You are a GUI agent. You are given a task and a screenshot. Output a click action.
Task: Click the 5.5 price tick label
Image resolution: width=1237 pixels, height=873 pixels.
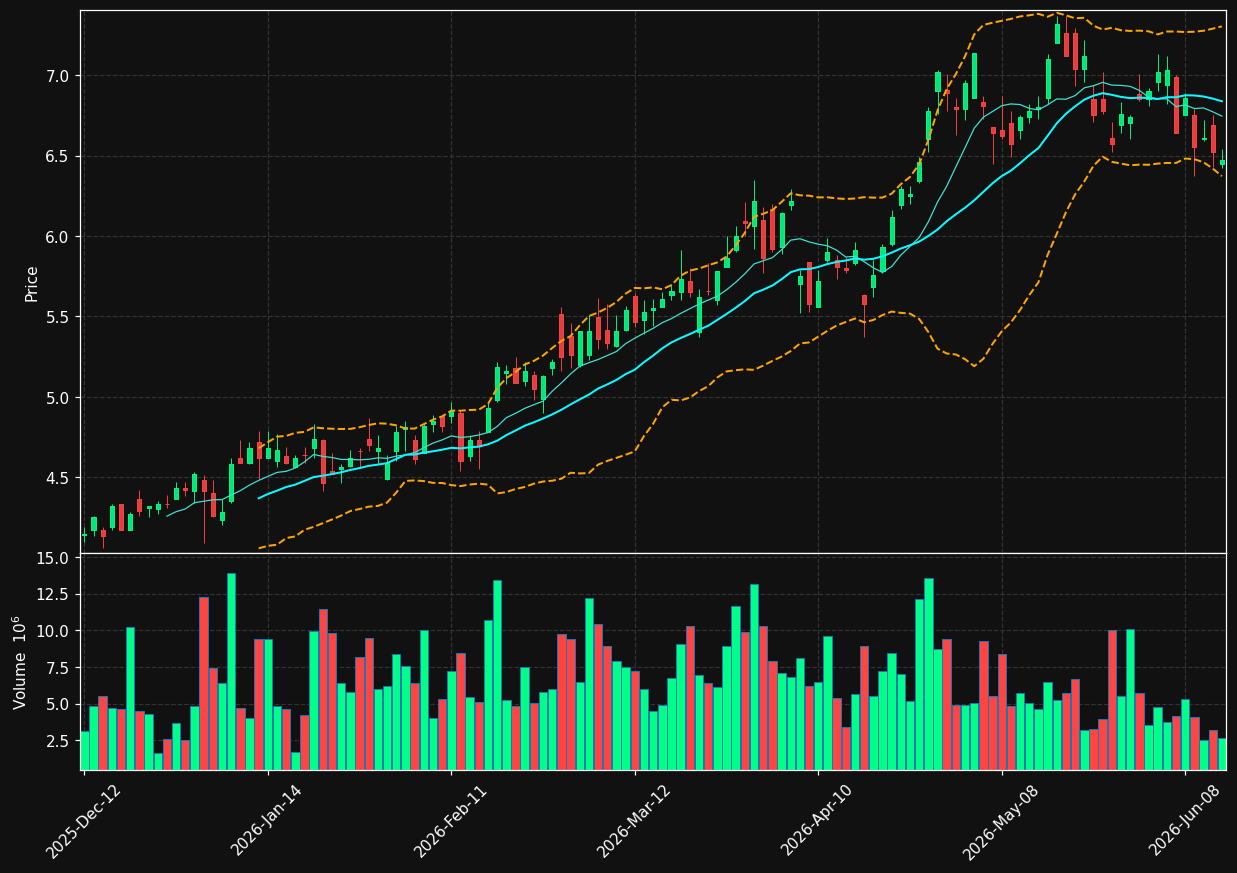[x=57, y=317]
